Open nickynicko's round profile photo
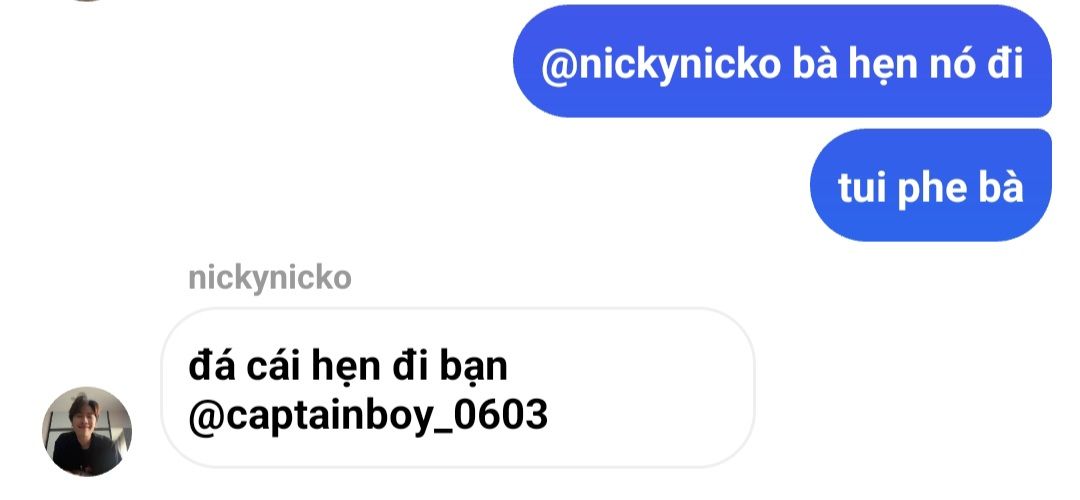Image resolution: width=1080 pixels, height=500 pixels. click(87, 431)
